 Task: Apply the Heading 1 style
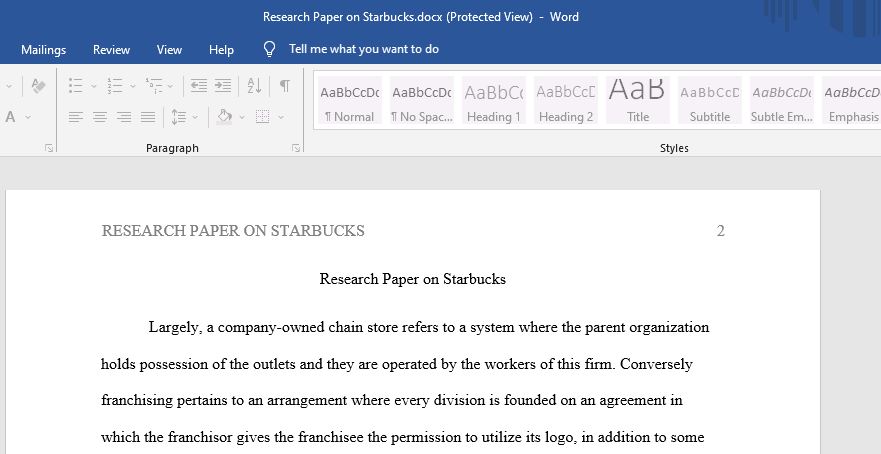tap(493, 101)
